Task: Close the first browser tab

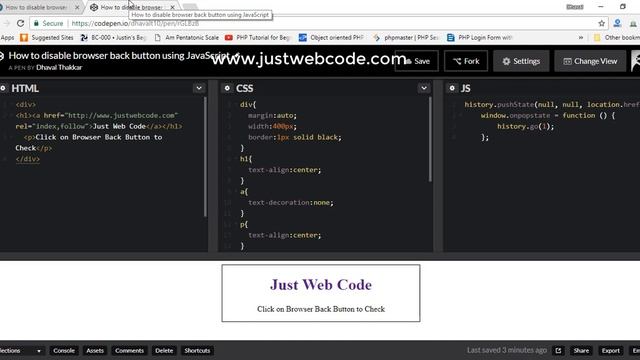Action: [x=77, y=7]
